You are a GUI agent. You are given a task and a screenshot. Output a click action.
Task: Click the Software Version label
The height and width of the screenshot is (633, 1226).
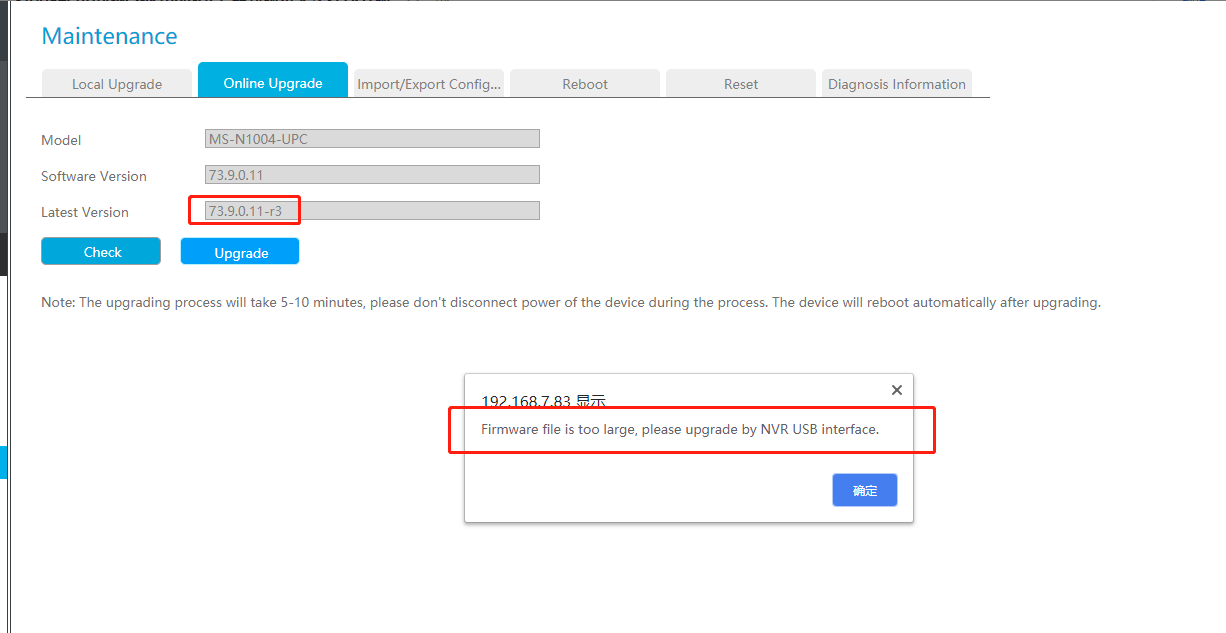click(94, 176)
